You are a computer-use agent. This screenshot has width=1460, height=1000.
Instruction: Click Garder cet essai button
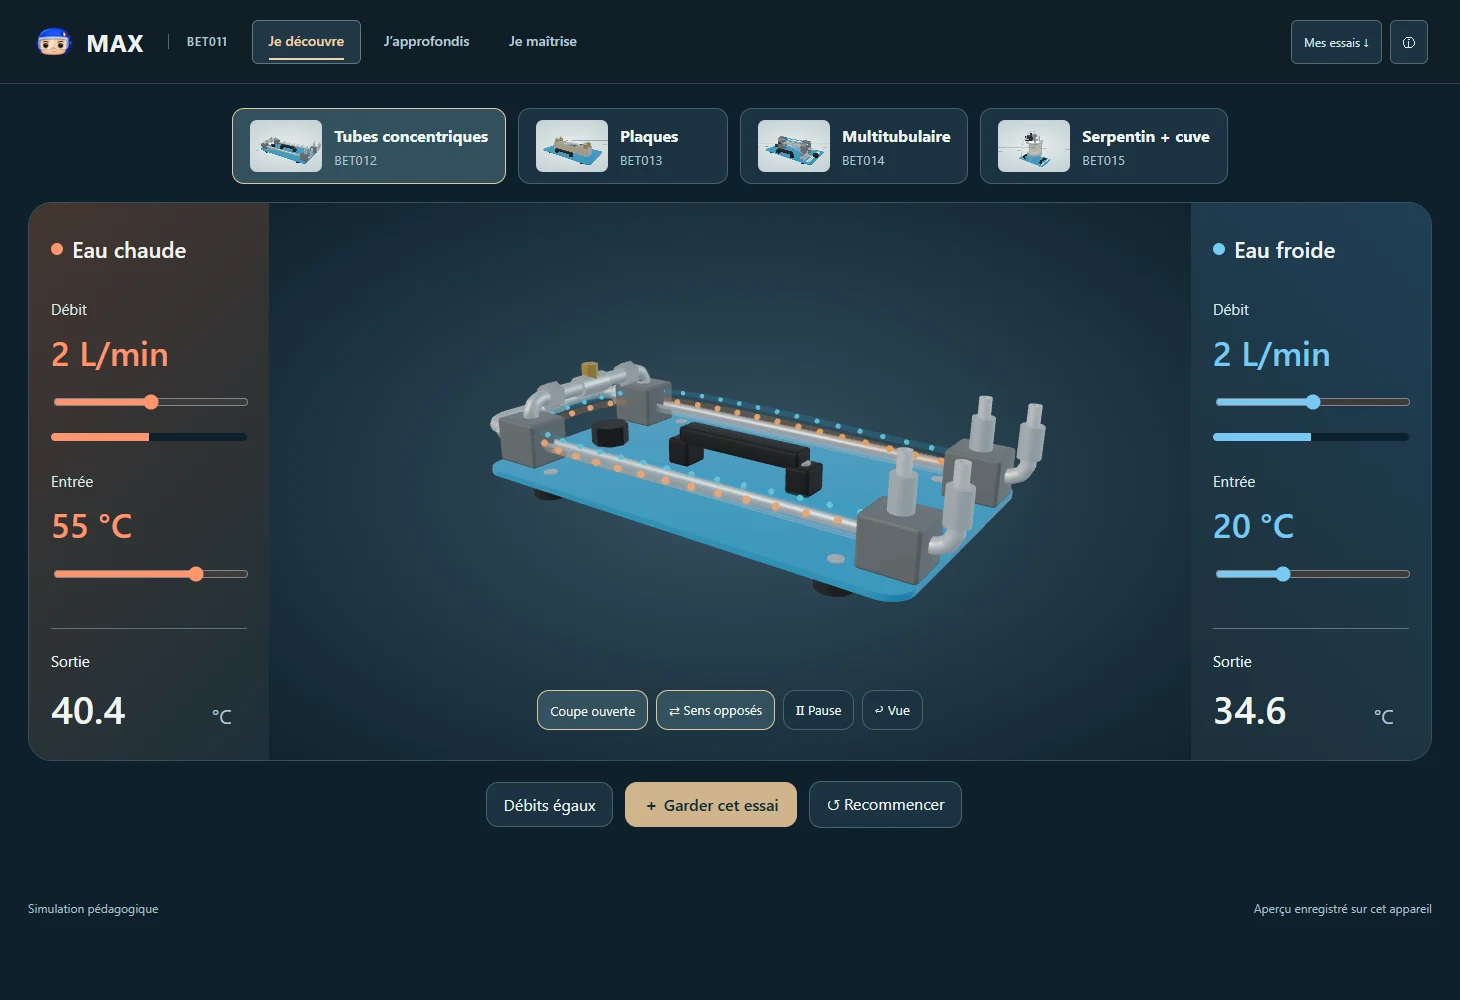pos(711,805)
